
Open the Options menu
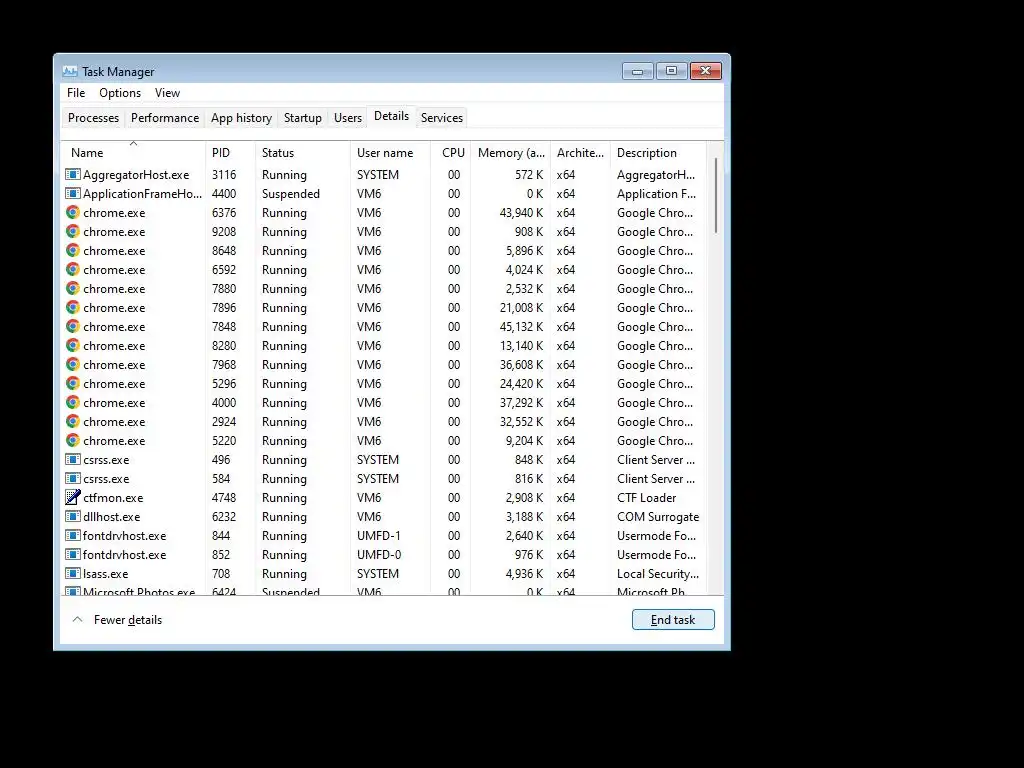tap(120, 93)
